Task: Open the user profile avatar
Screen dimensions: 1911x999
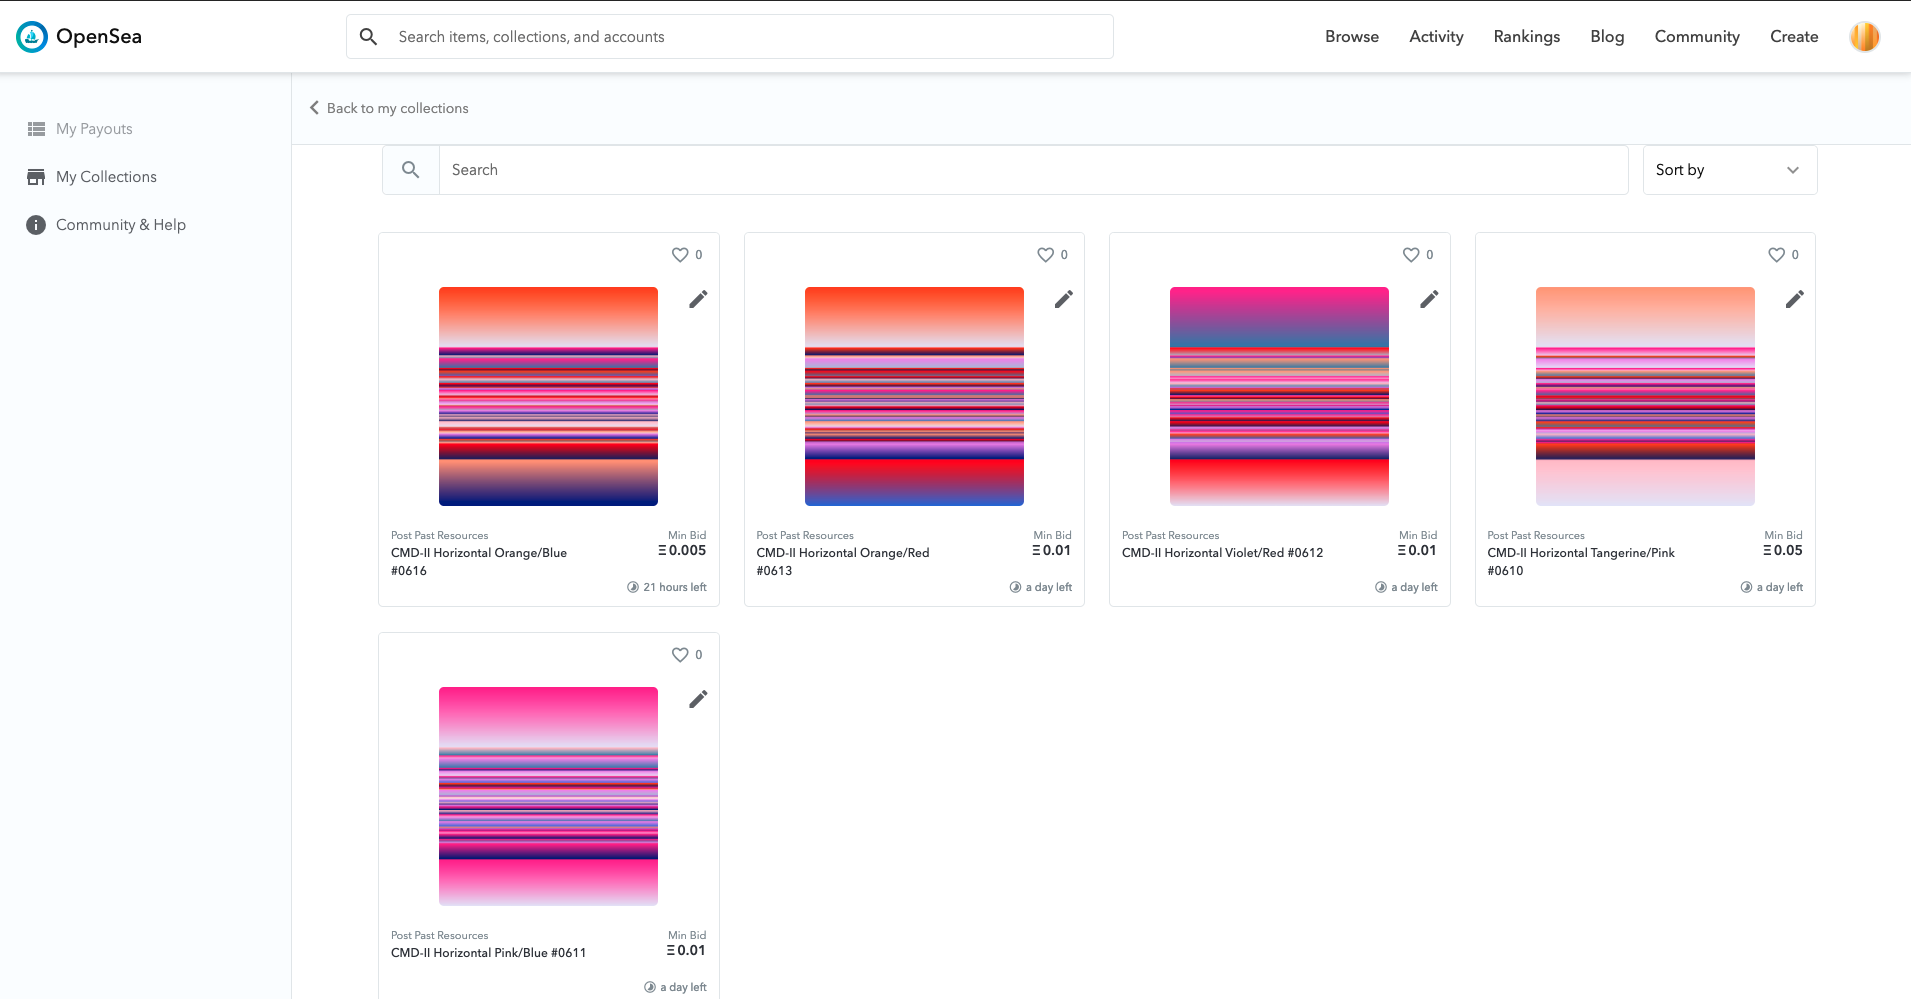Action: (1864, 37)
